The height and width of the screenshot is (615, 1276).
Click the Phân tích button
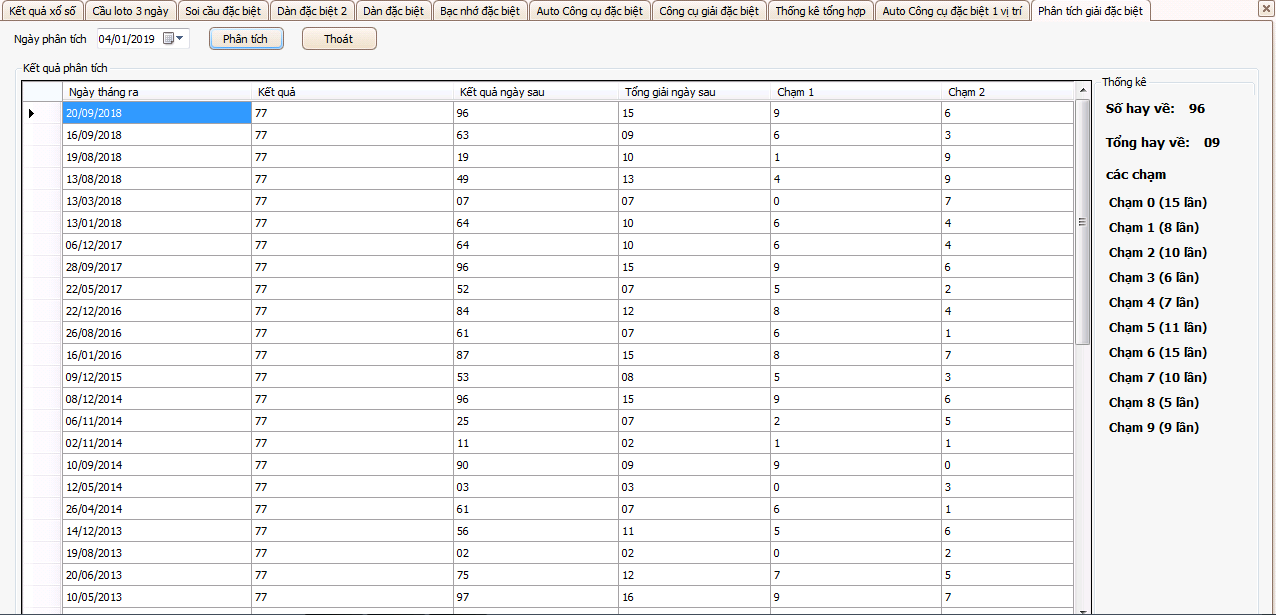point(246,39)
